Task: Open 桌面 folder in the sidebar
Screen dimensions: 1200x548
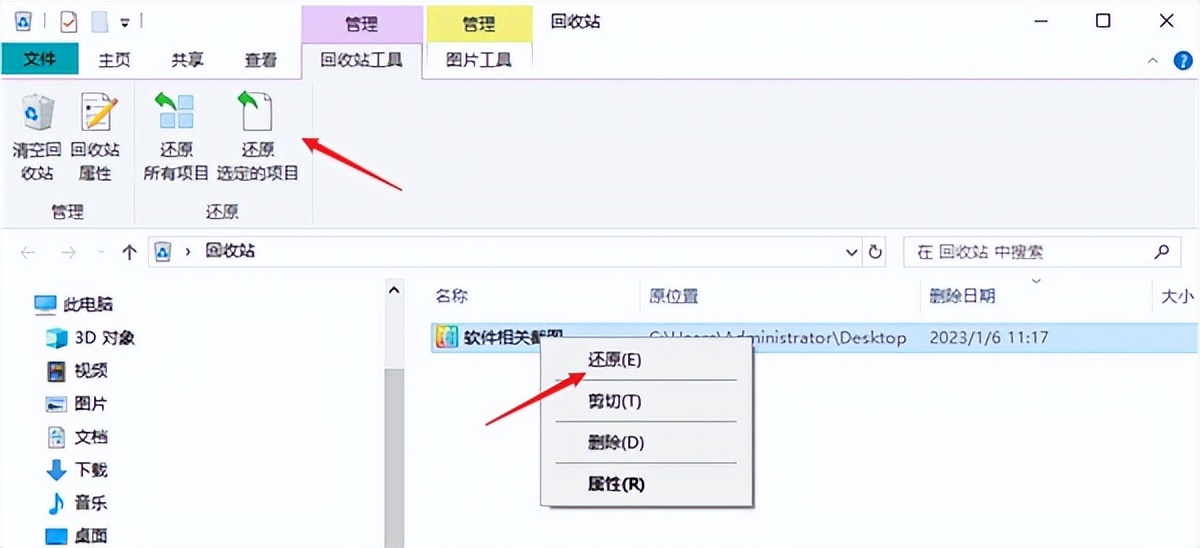Action: 78,535
